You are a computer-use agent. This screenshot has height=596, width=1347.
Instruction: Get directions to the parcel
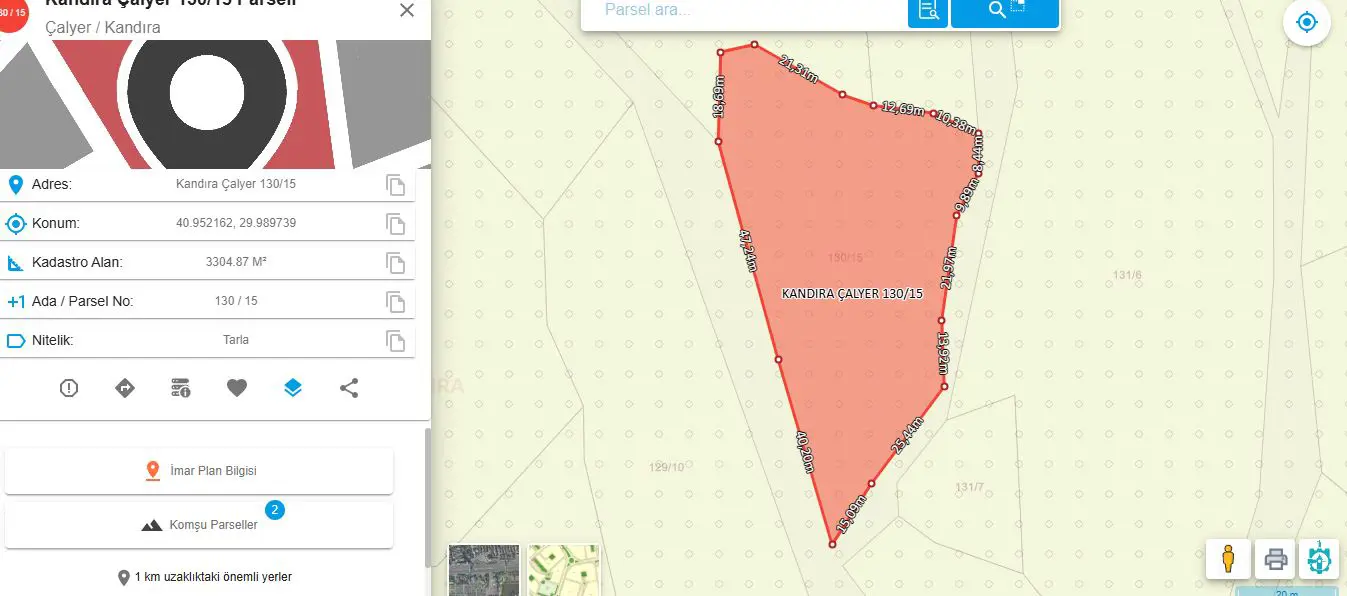(125, 388)
